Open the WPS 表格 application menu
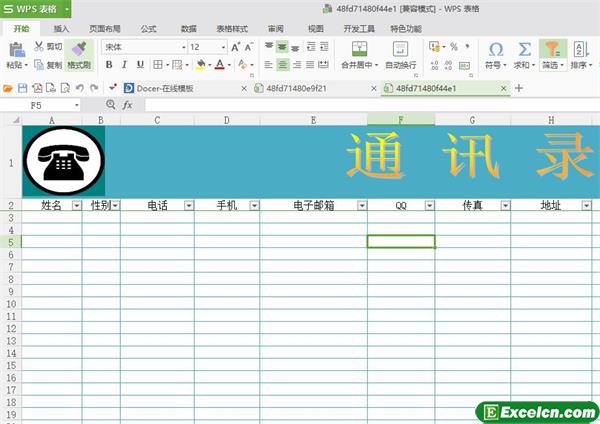The height and width of the screenshot is (424, 600). click(35, 9)
